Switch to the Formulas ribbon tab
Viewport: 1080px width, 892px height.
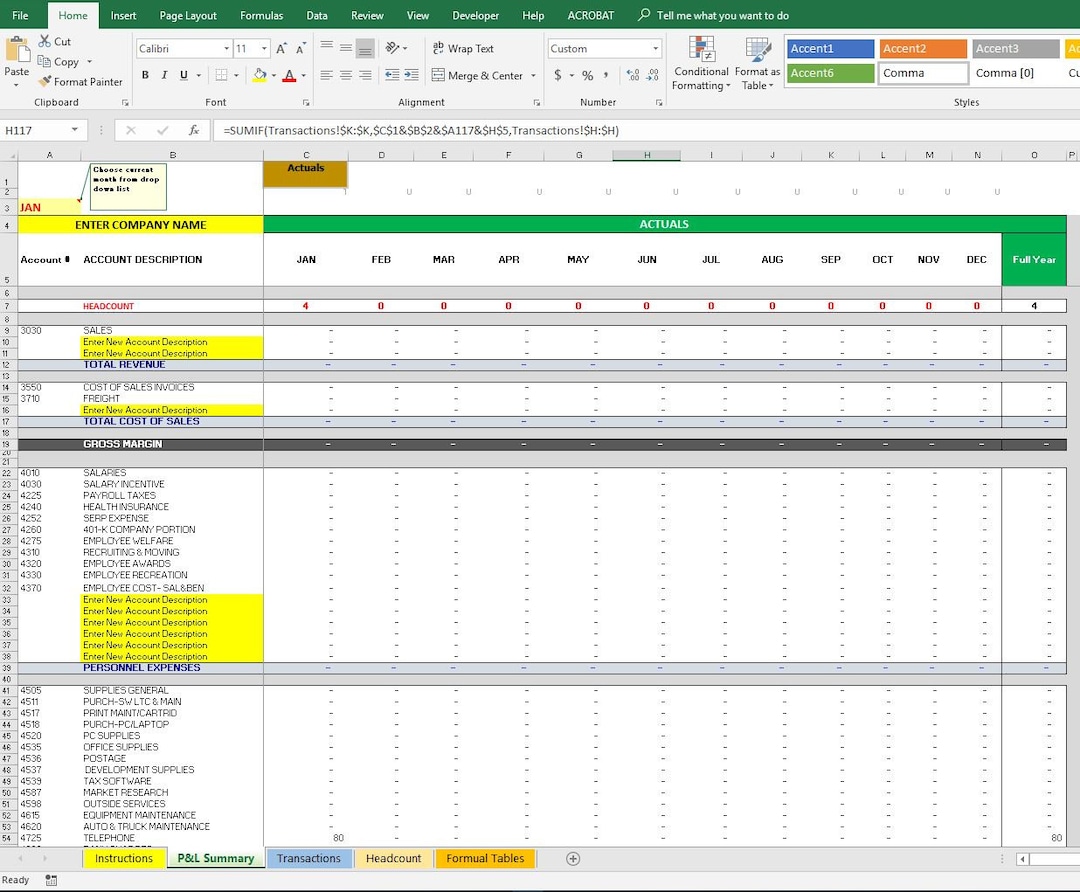pos(261,15)
